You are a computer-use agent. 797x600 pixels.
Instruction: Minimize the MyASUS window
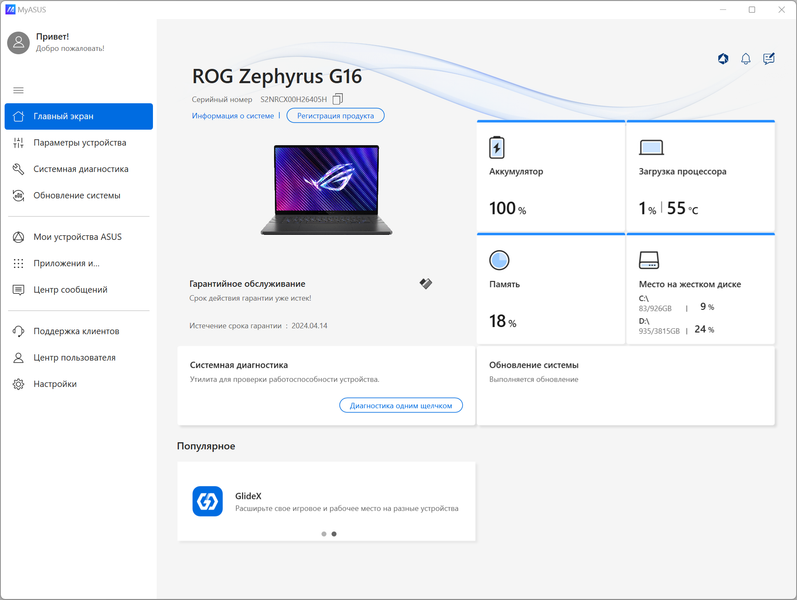point(723,10)
